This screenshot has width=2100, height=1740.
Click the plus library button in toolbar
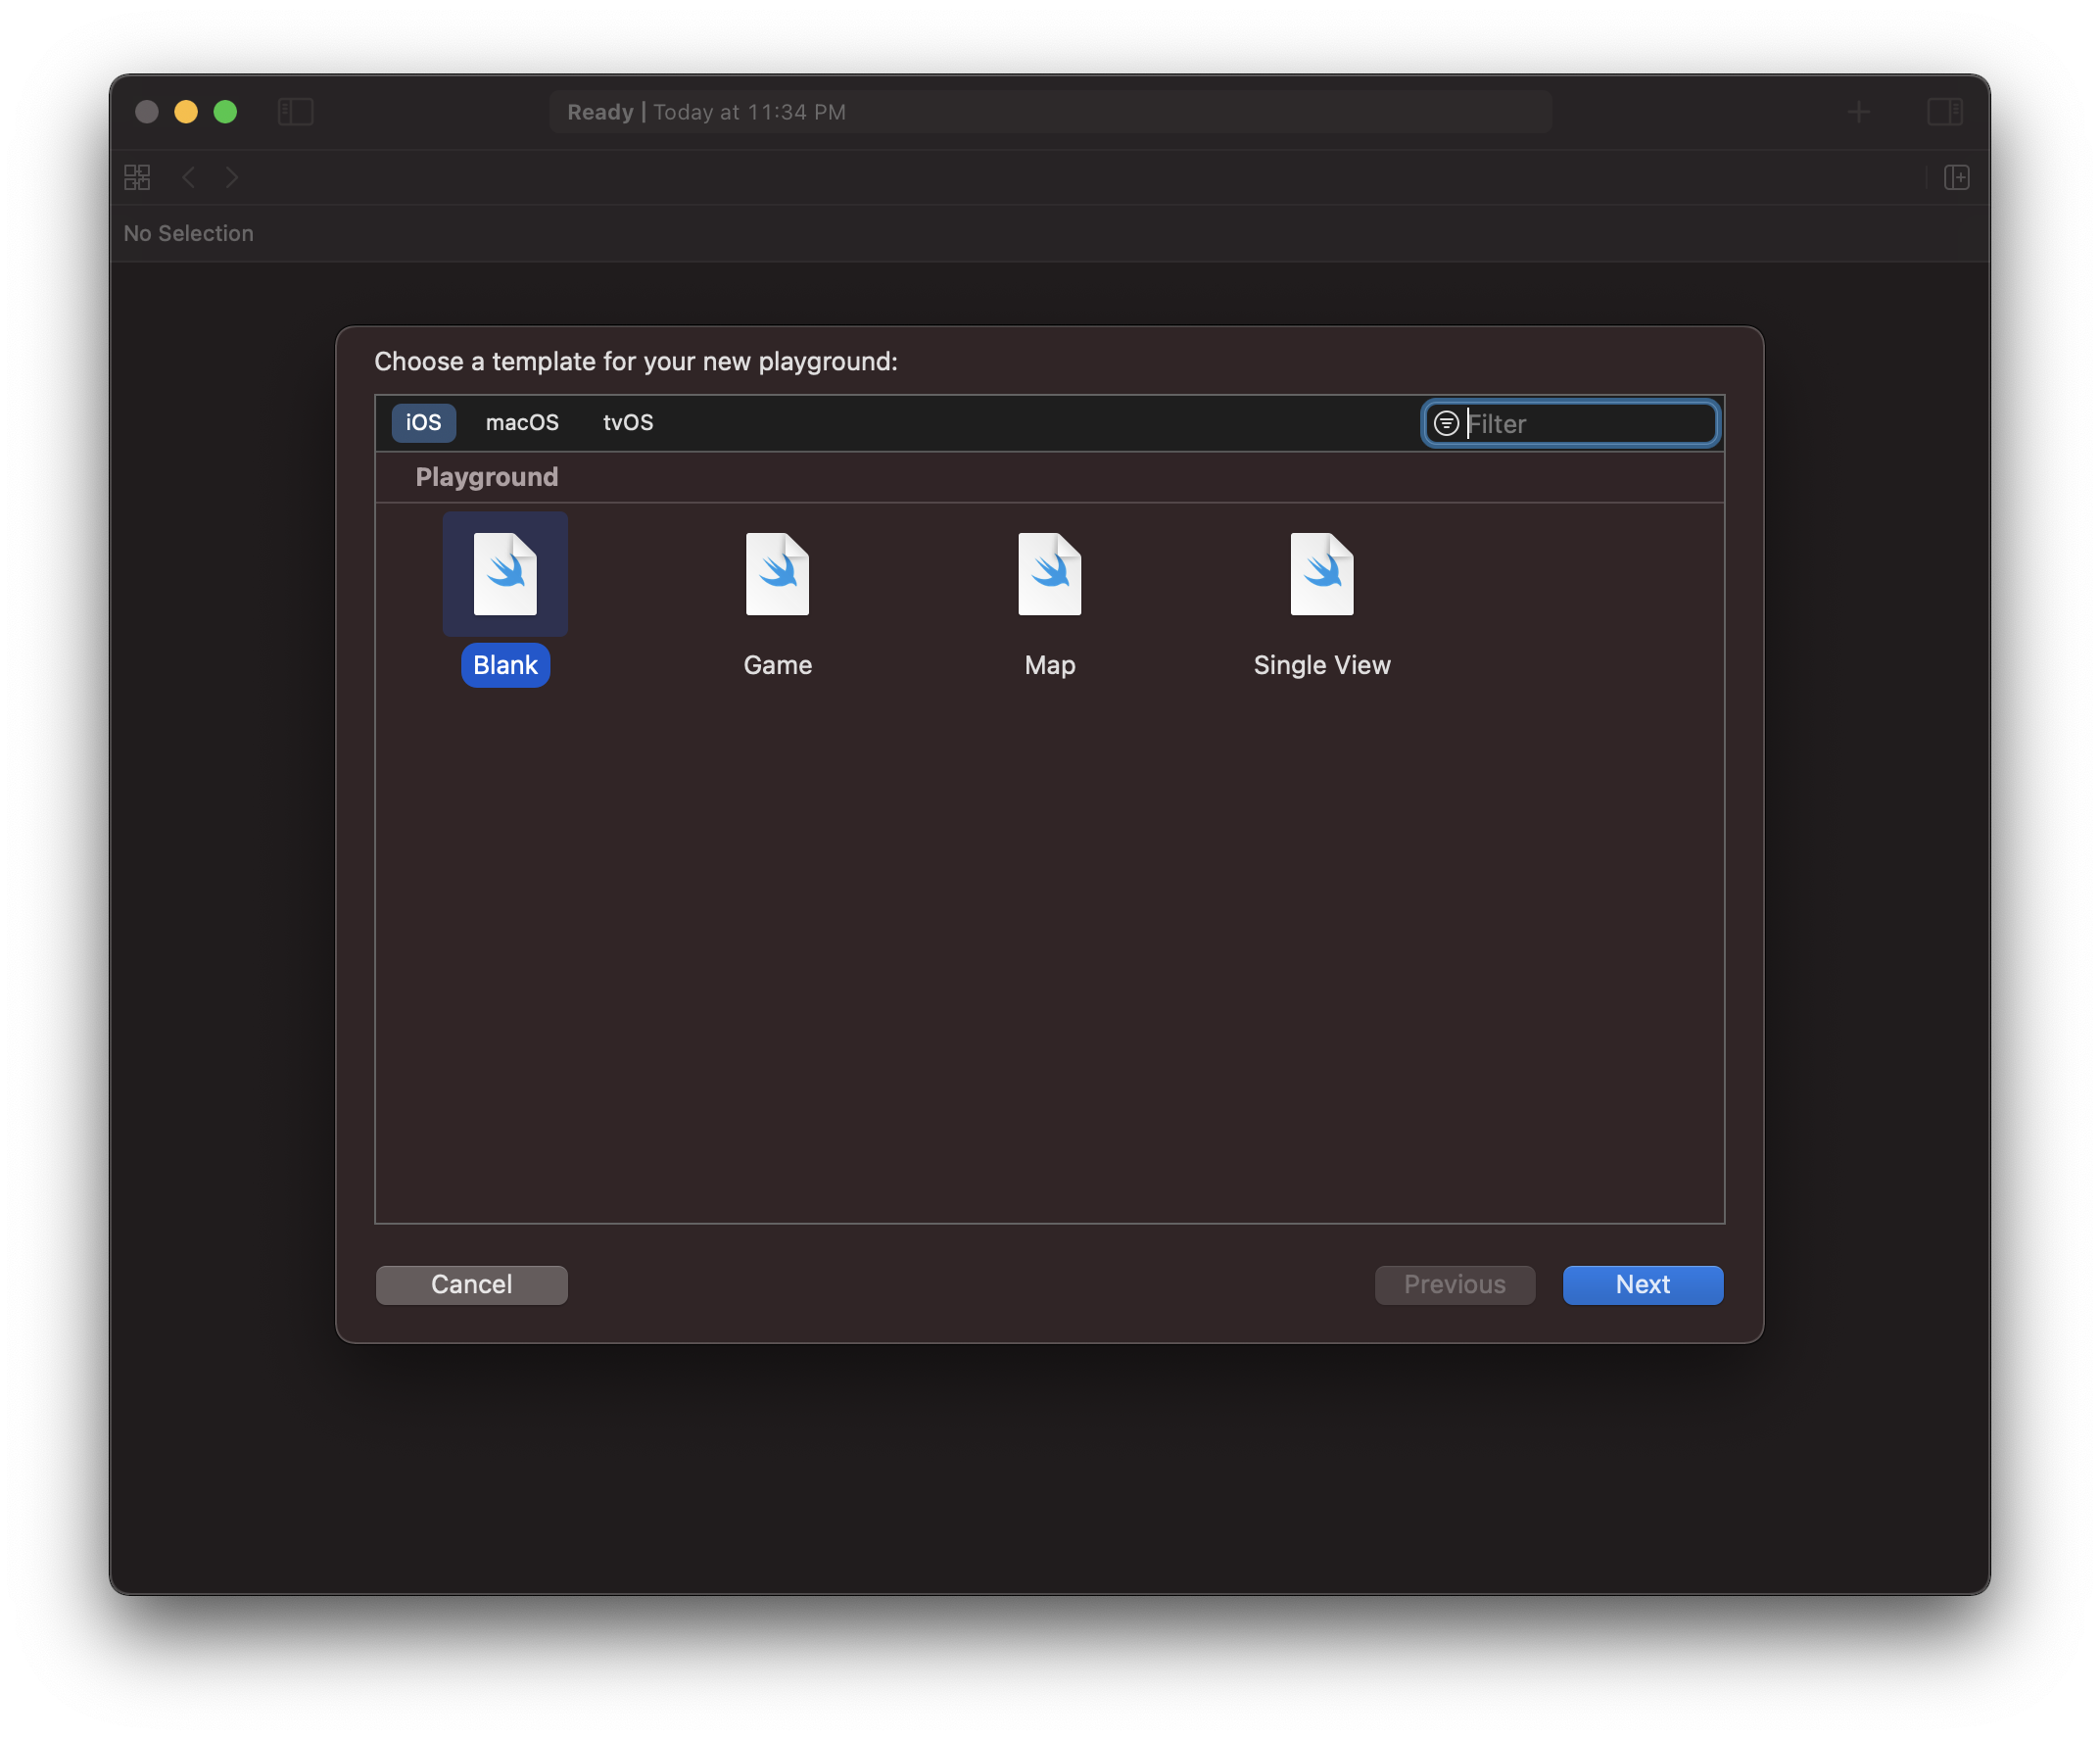pyautogui.click(x=1858, y=111)
